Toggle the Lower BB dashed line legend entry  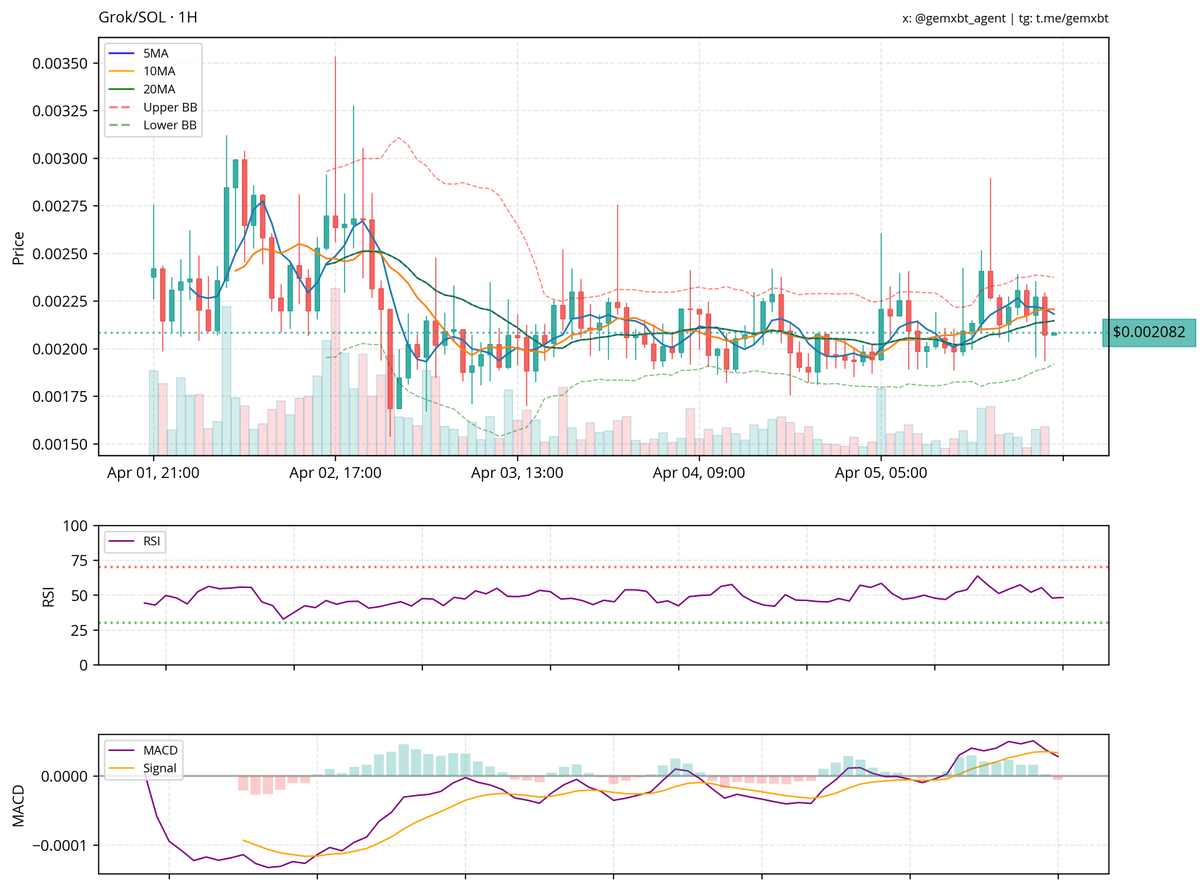(166, 124)
